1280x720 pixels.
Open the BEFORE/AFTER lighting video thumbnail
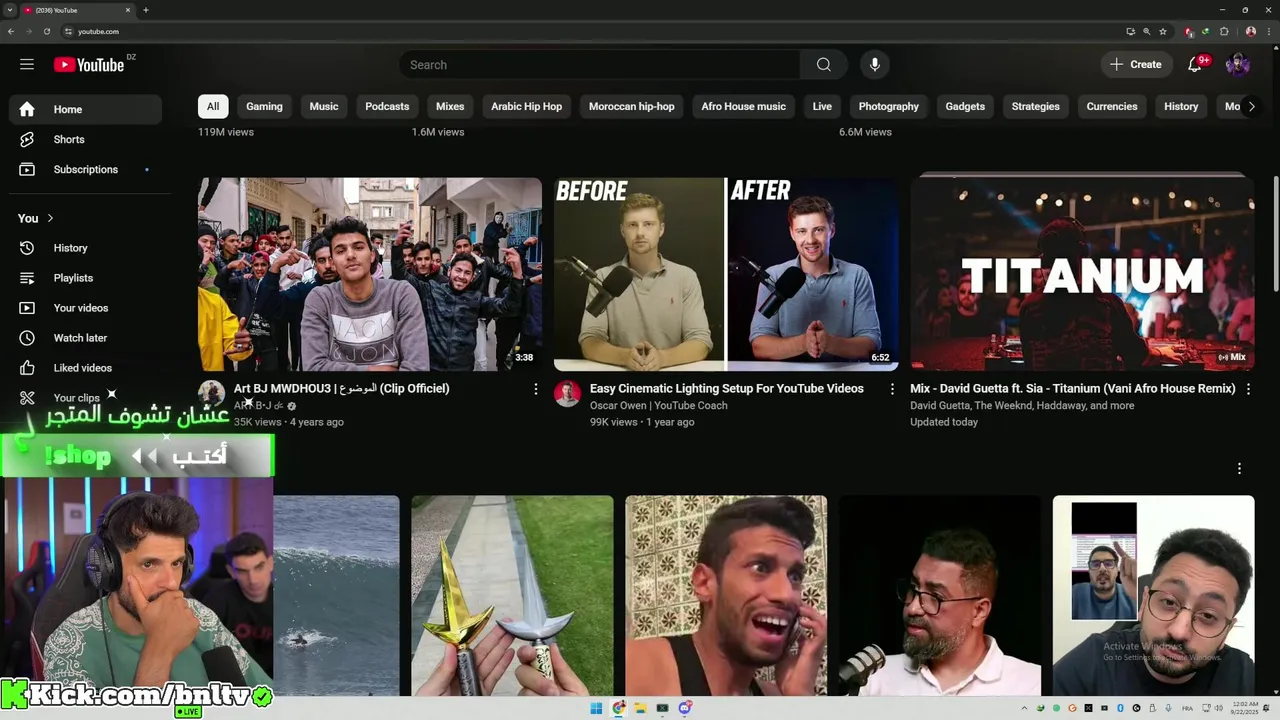coord(726,274)
